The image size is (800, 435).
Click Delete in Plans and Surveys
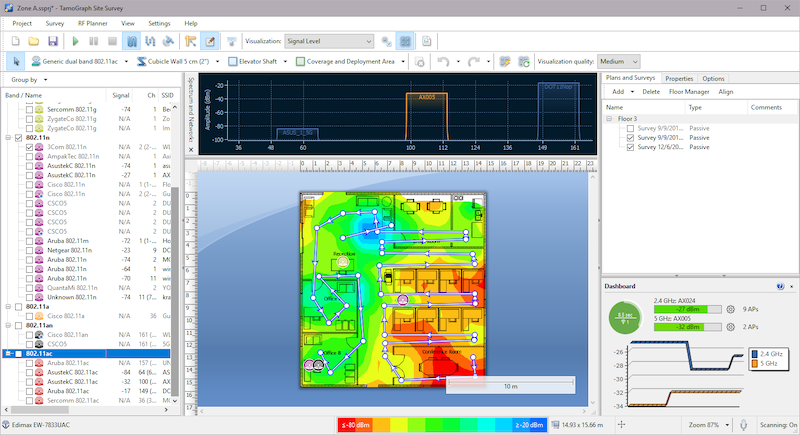(x=651, y=92)
